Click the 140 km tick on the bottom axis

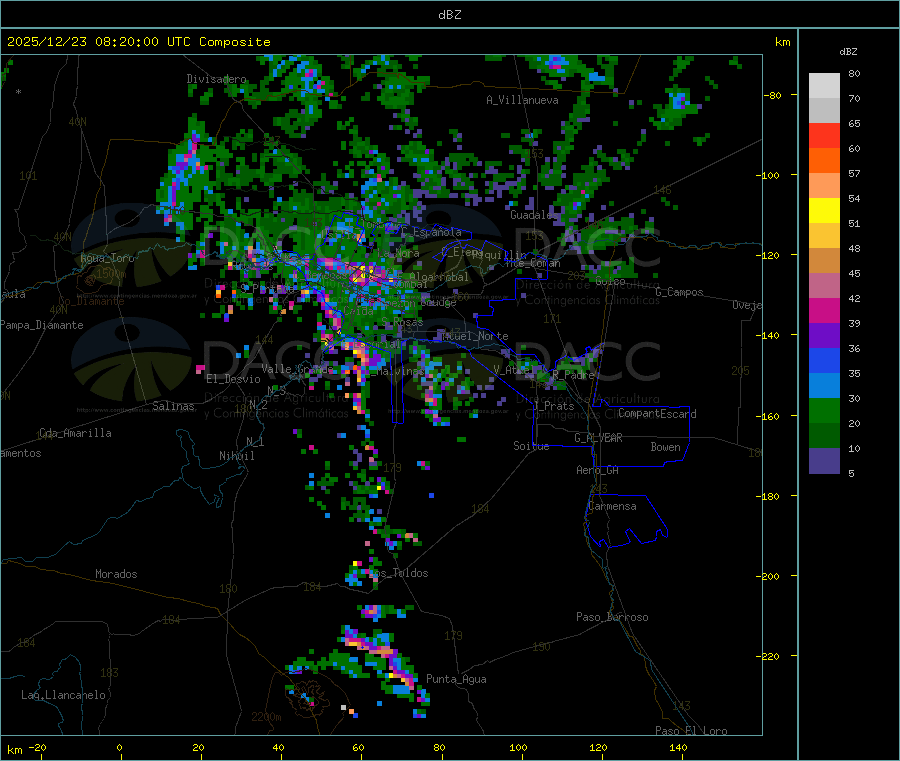click(678, 747)
